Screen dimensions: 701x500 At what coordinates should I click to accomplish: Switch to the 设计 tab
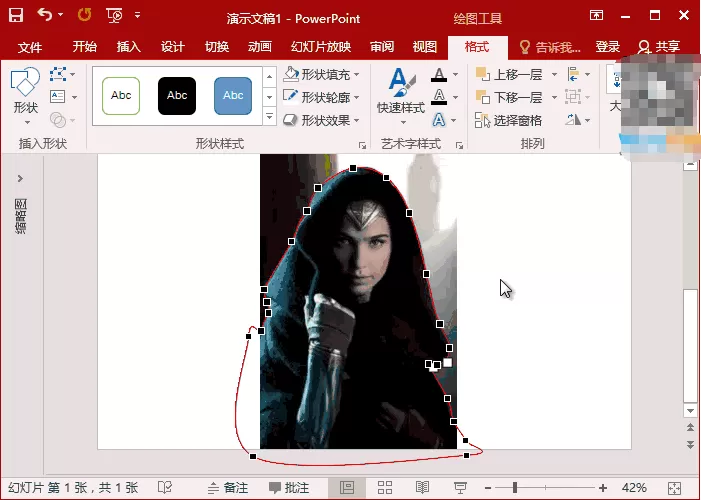[173, 47]
